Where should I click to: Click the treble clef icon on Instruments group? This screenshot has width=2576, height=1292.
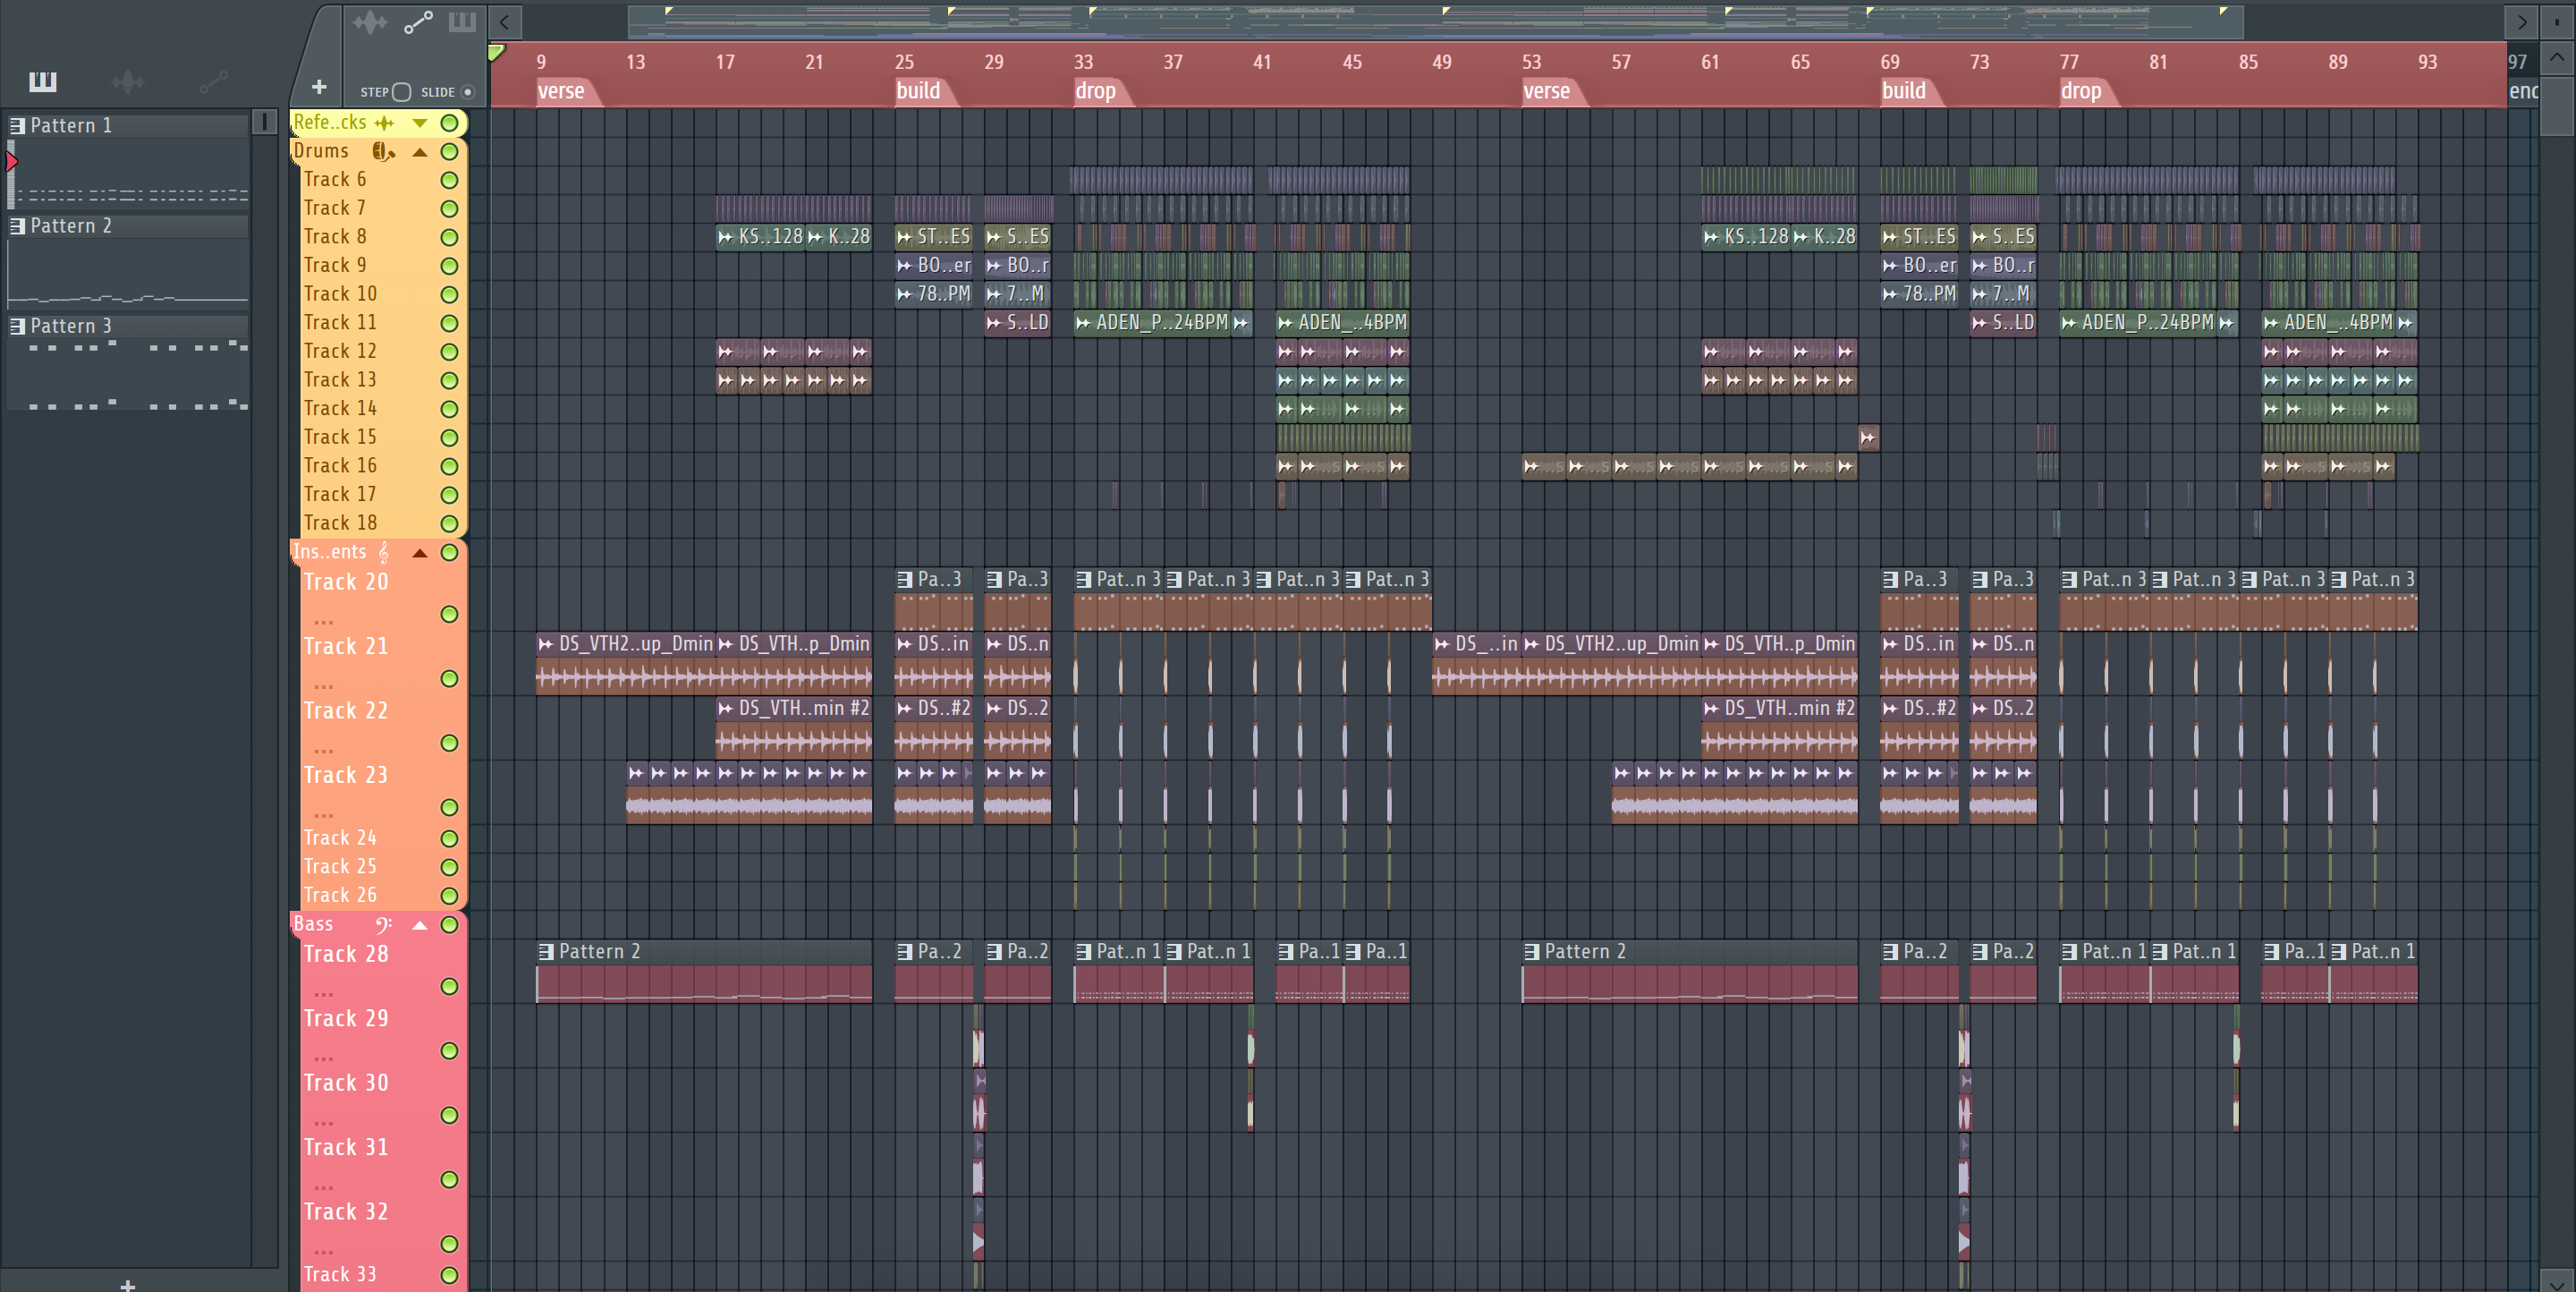(384, 552)
